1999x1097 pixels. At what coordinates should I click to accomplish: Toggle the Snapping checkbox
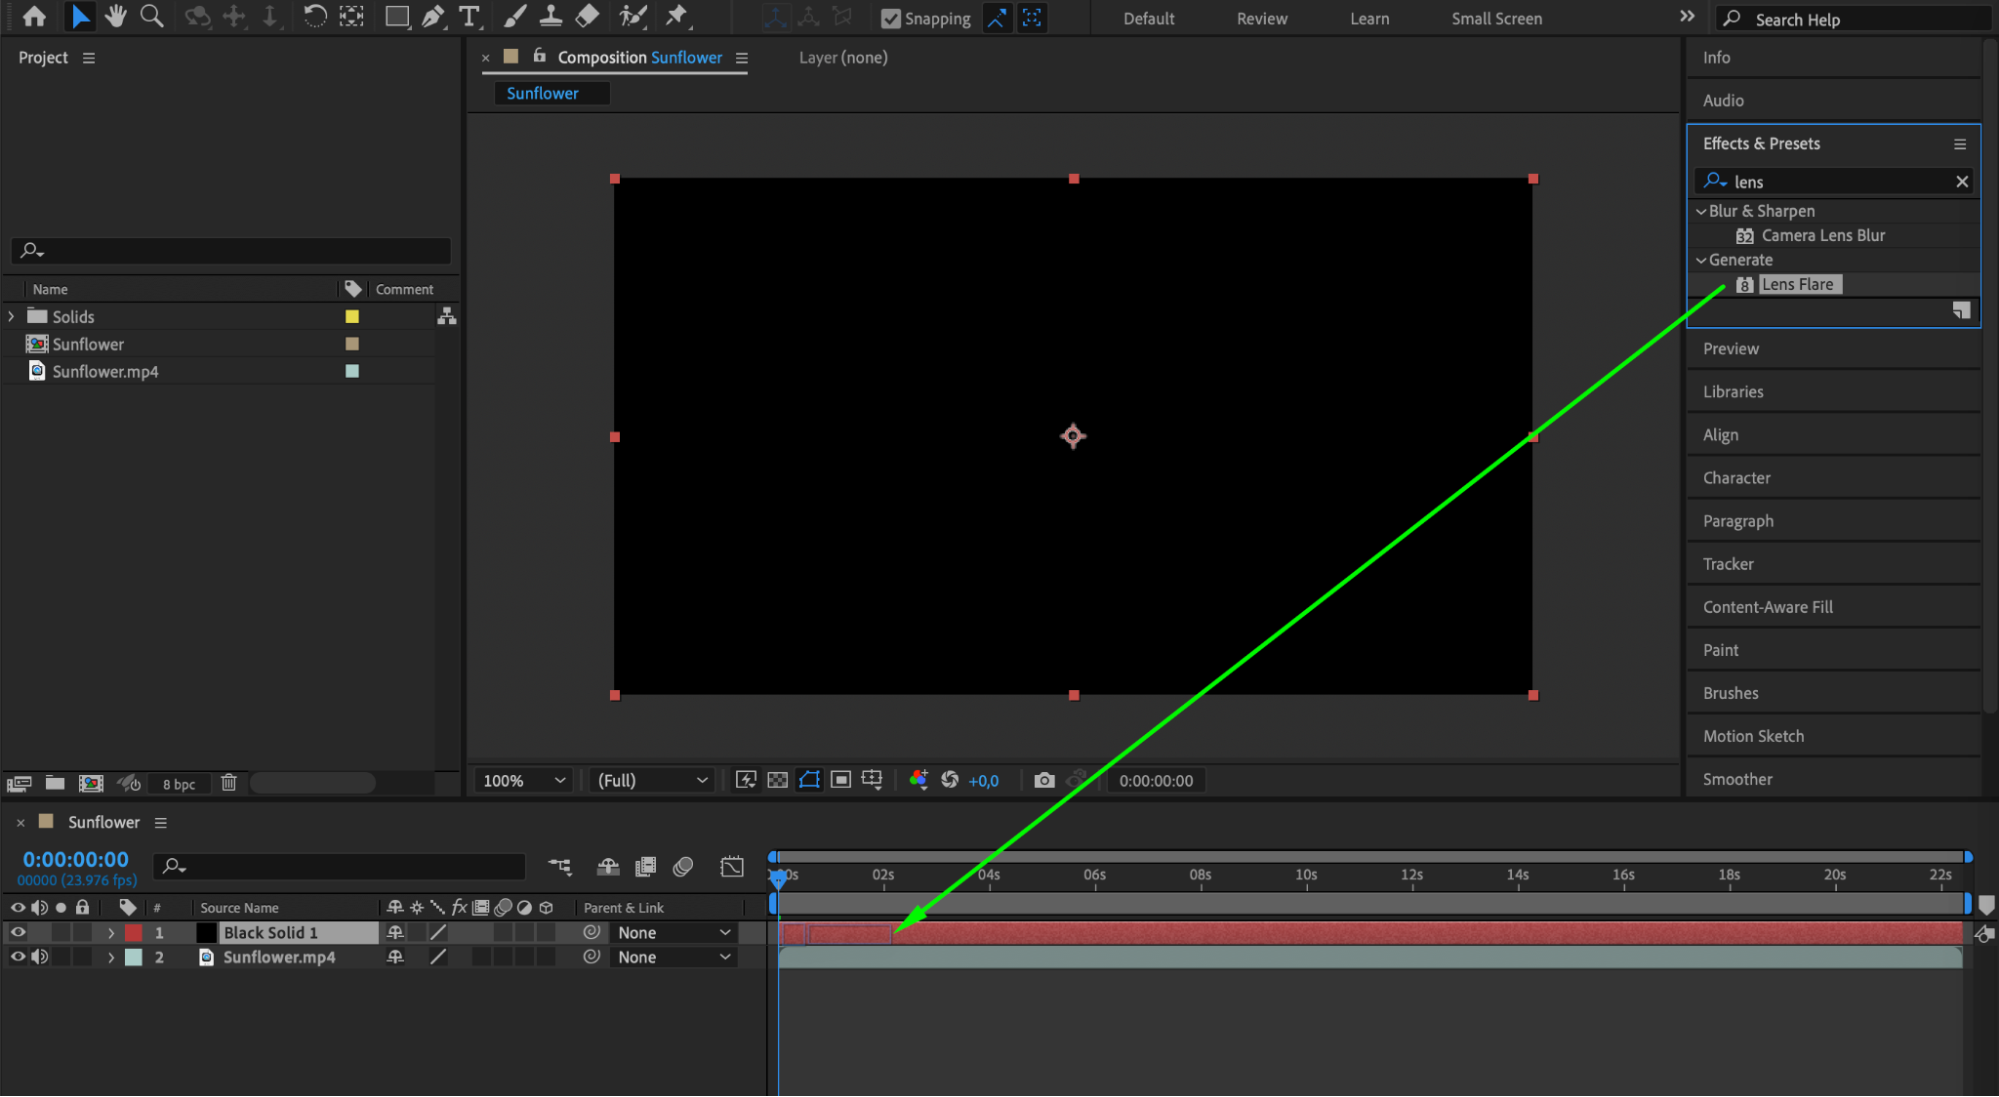(x=890, y=18)
